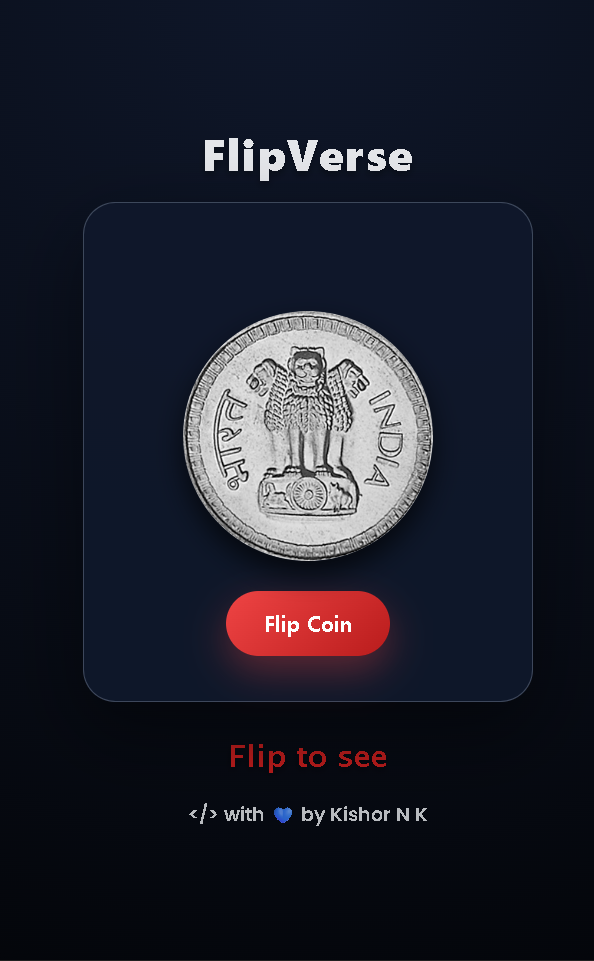Click the coin image
Viewport: 594px width, 961px height.
point(308,436)
